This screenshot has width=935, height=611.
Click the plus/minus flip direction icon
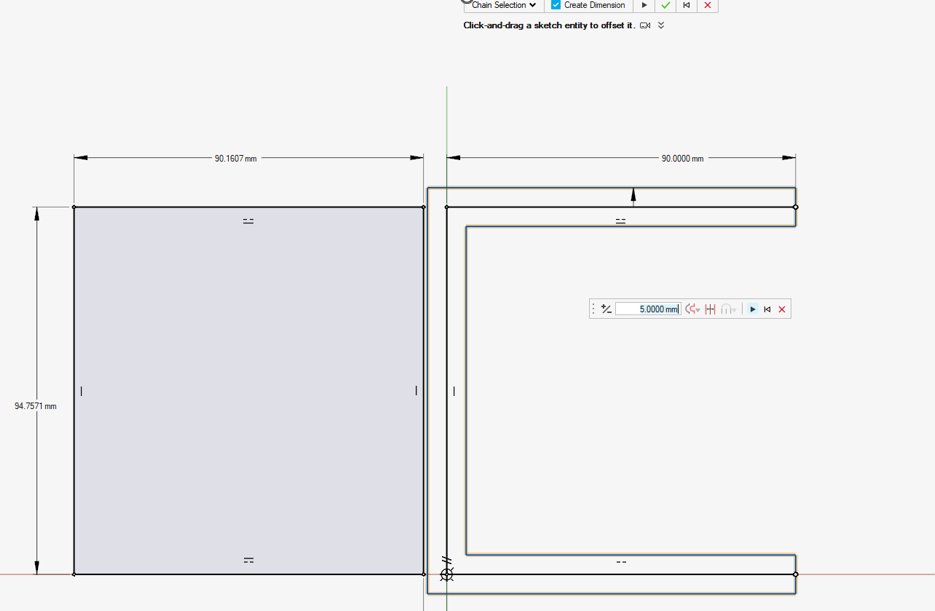pyautogui.click(x=606, y=309)
